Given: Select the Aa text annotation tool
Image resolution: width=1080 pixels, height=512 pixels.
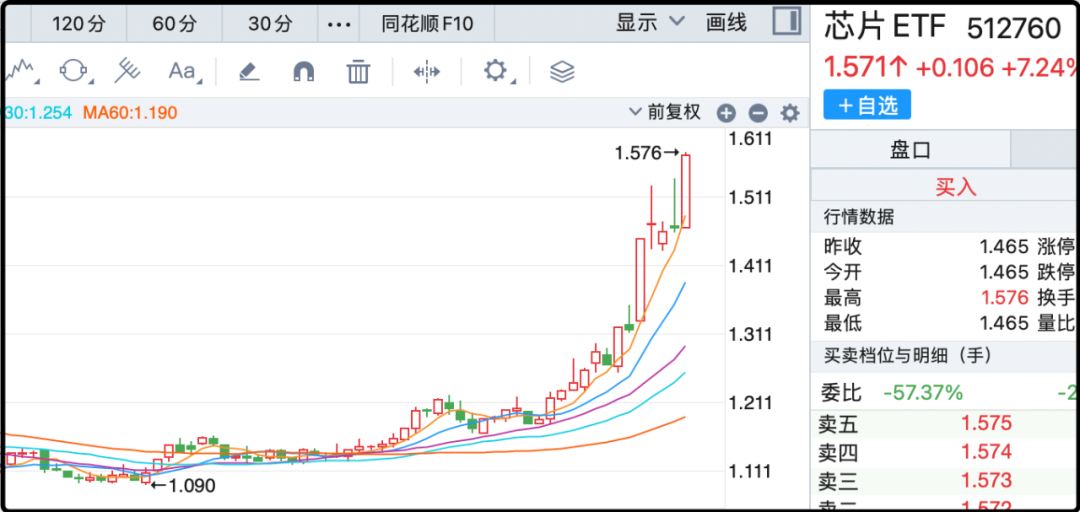Looking at the screenshot, I should 183,72.
